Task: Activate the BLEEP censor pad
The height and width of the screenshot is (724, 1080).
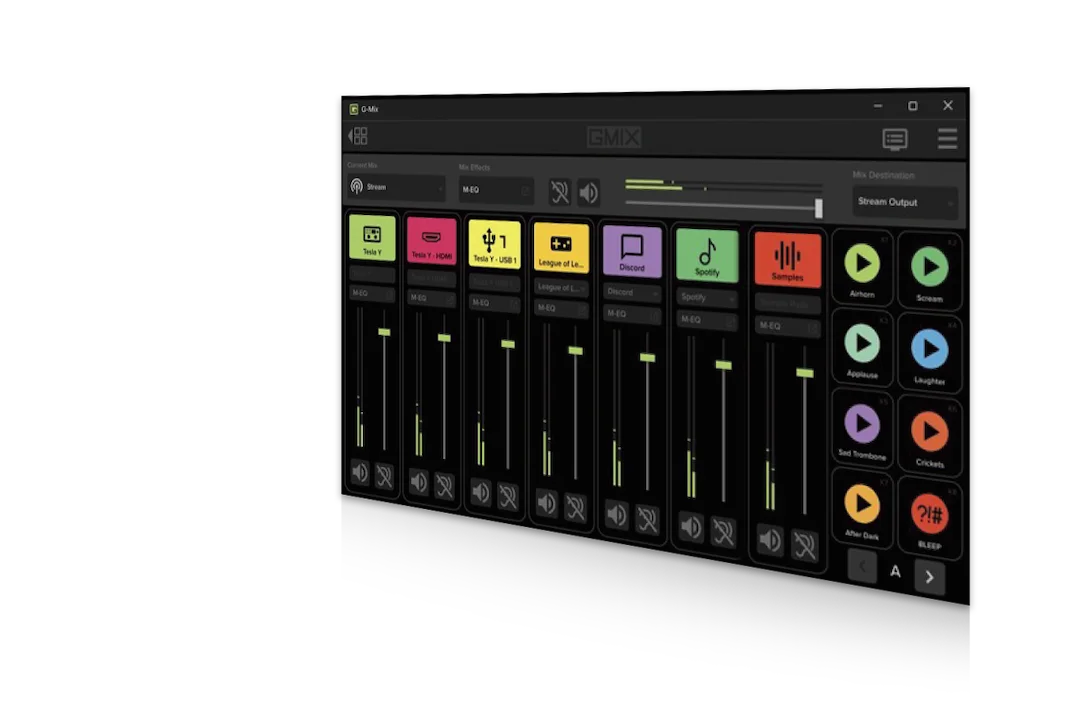Action: click(x=930, y=514)
